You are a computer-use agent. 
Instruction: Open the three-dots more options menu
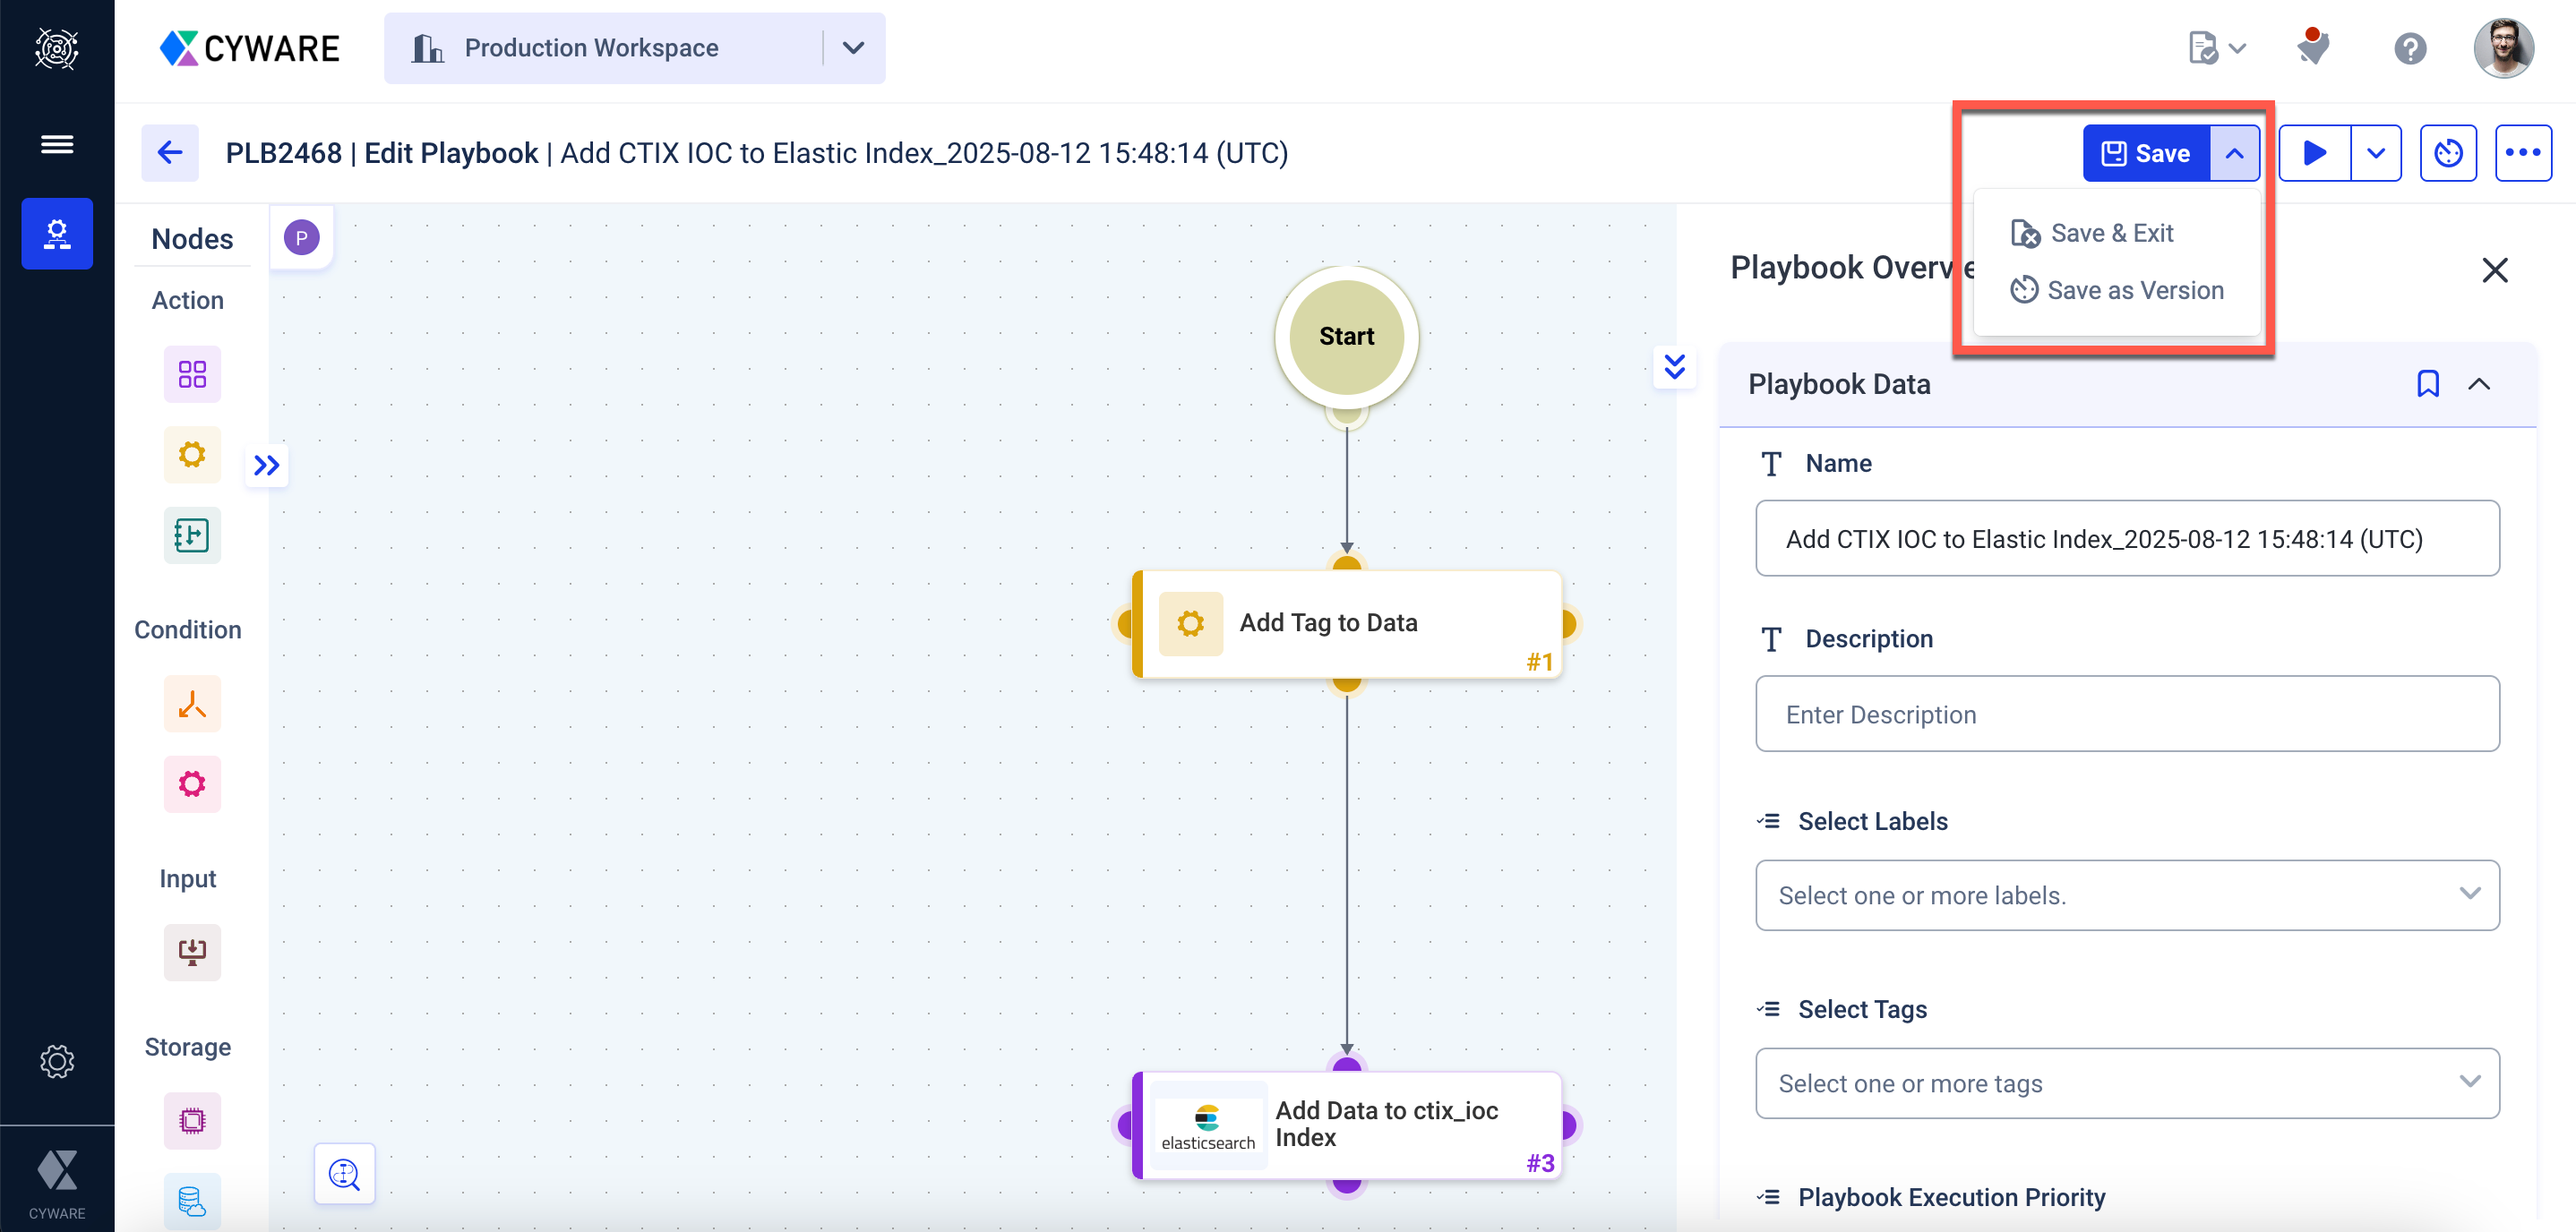tap(2522, 153)
